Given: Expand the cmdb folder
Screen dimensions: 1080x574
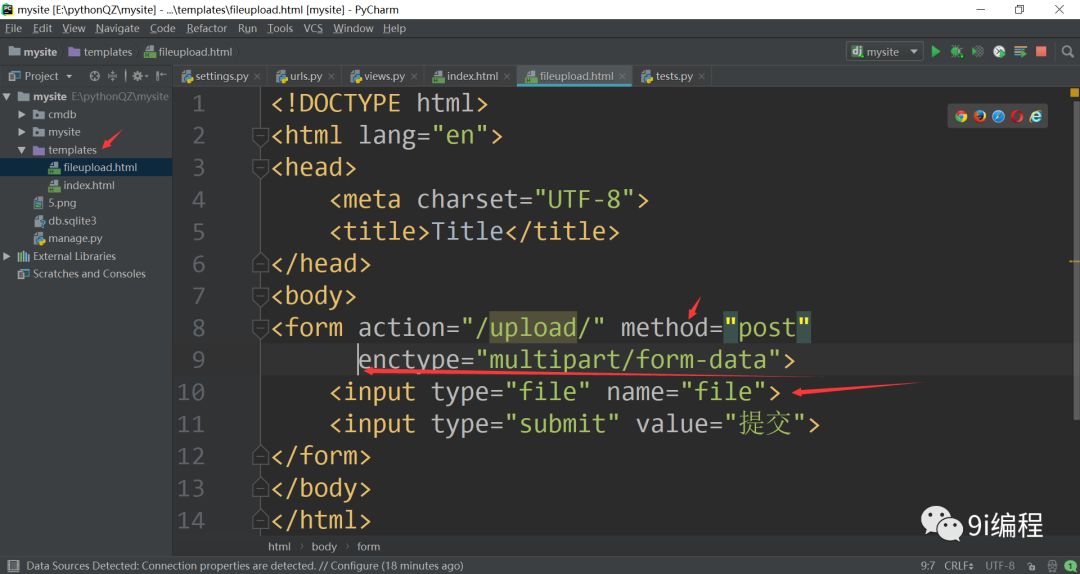Looking at the screenshot, I should (21, 114).
